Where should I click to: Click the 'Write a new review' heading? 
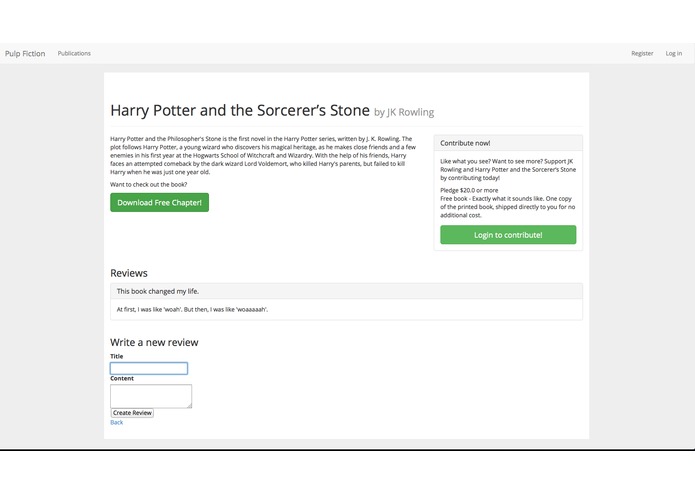coord(154,342)
